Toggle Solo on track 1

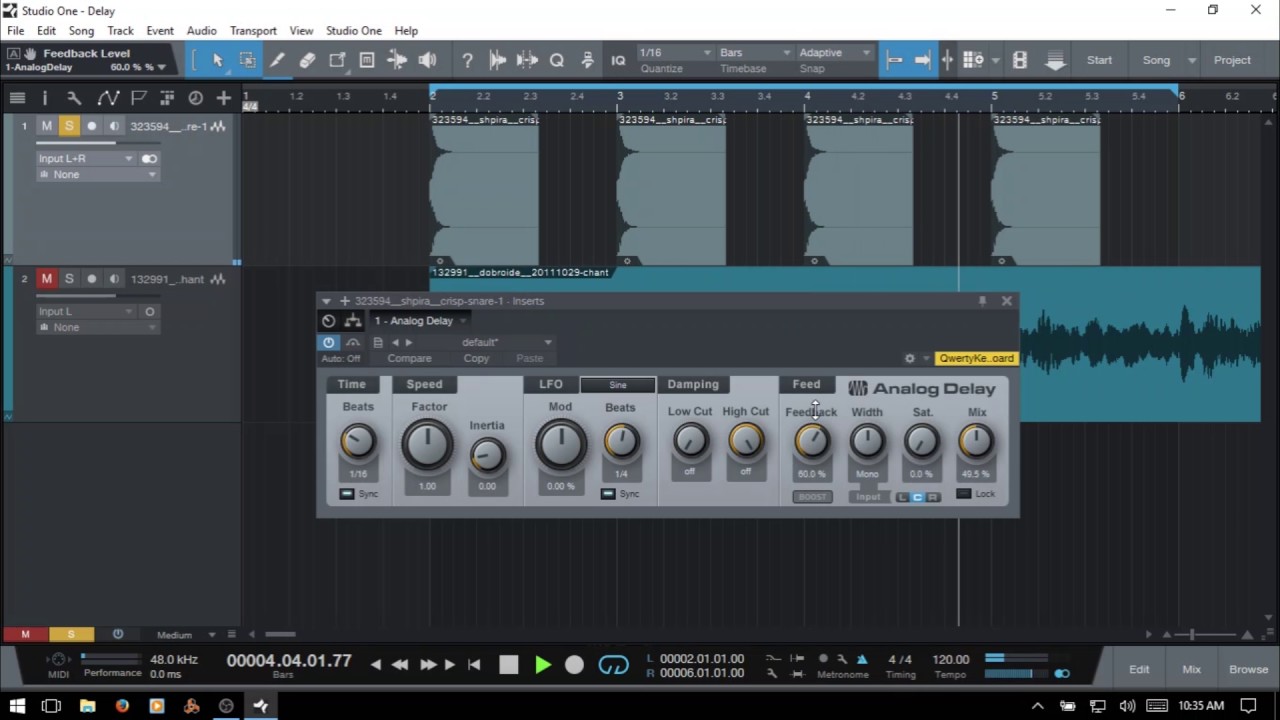pyautogui.click(x=69, y=126)
